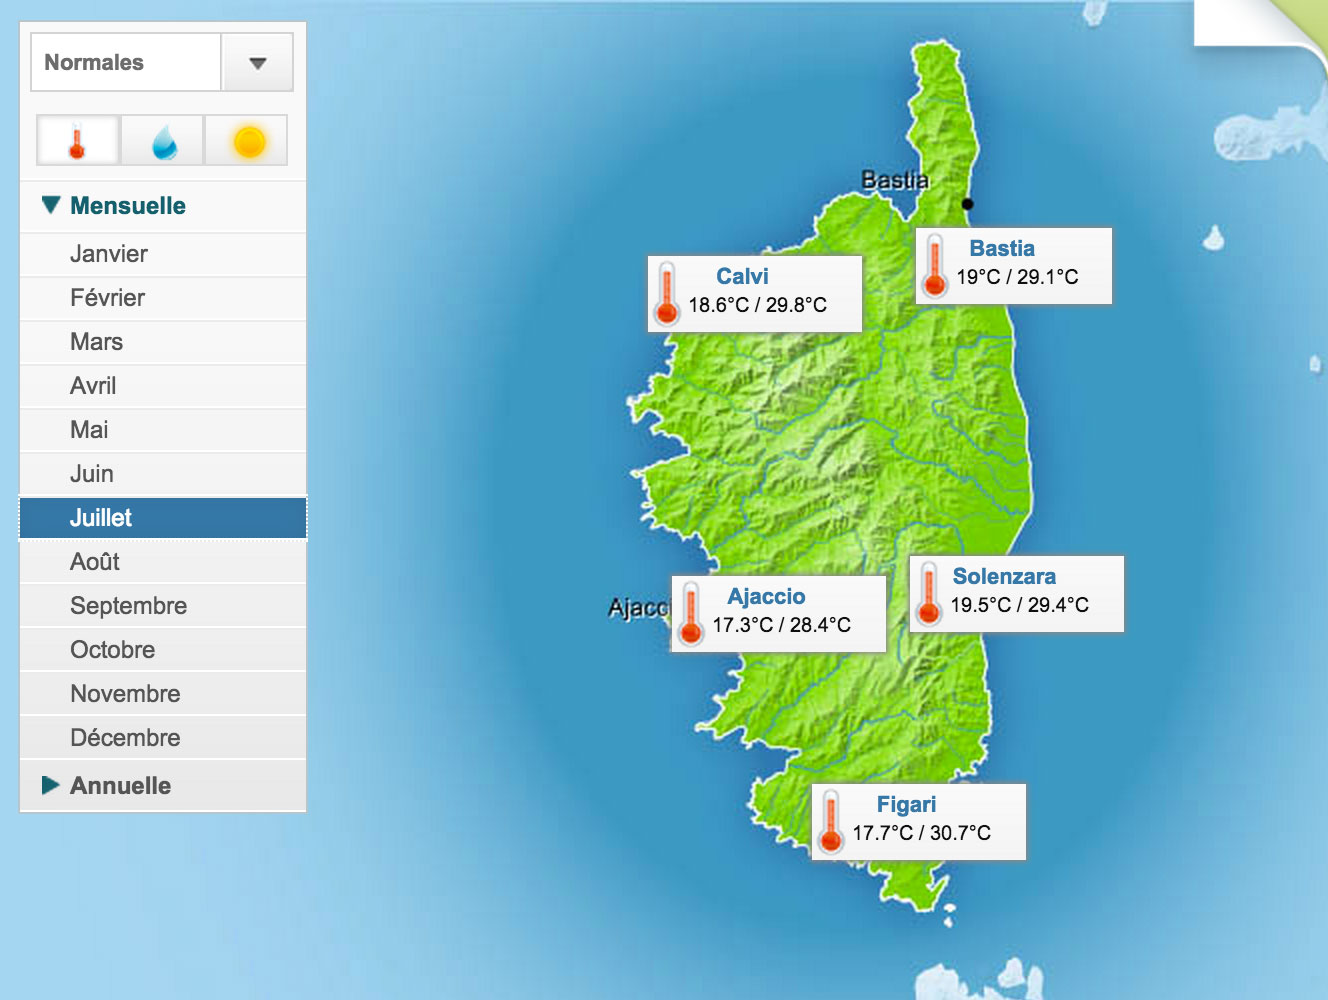Screen dimensions: 1328x1000
Task: Collapse the Mensuelle section triangle
Action: coord(51,205)
